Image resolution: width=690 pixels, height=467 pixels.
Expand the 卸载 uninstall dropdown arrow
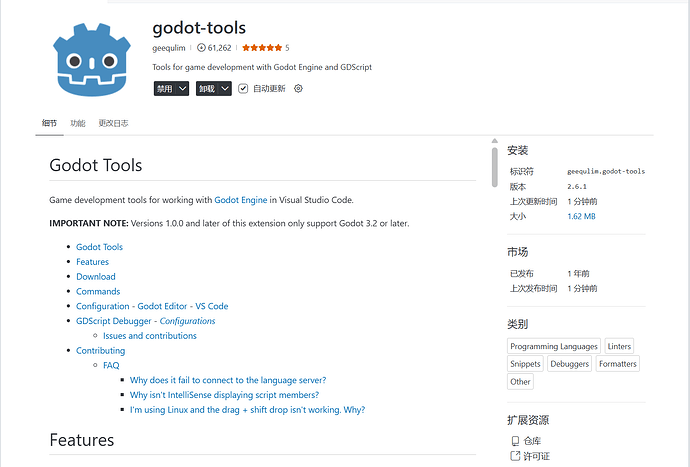tap(225, 88)
